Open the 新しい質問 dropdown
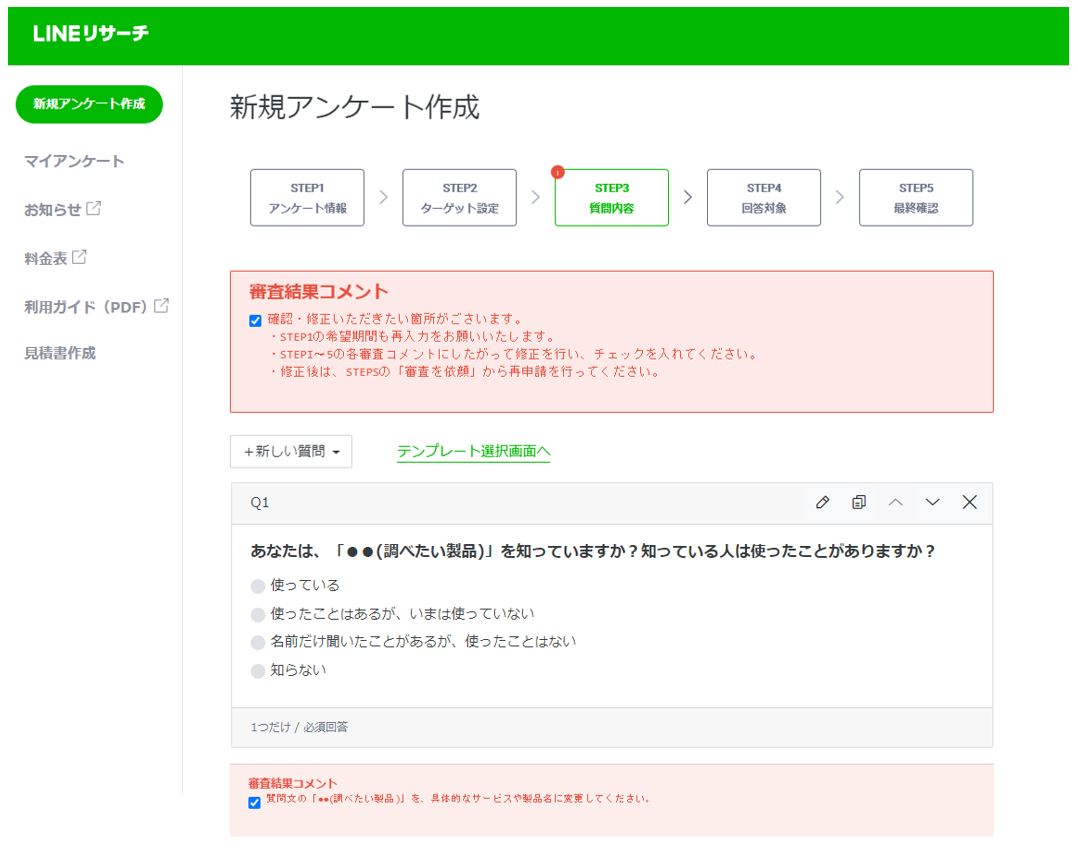Viewport: 1078px width, 852px height. (x=291, y=452)
